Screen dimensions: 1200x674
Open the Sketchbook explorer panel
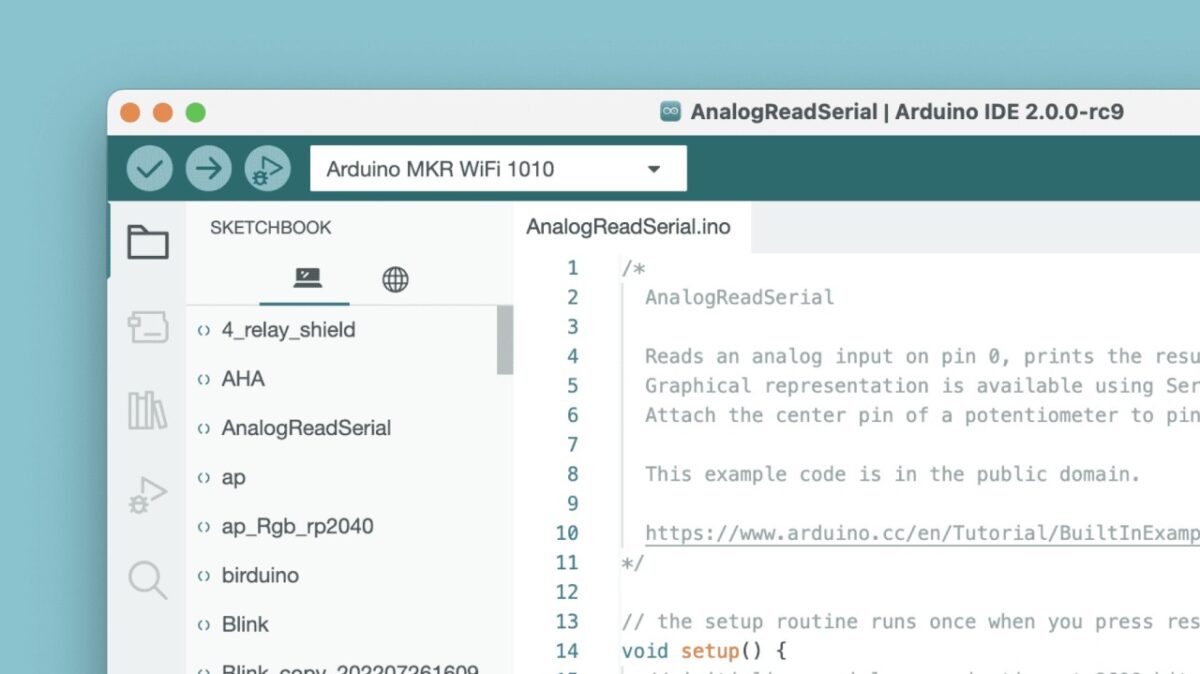point(147,241)
